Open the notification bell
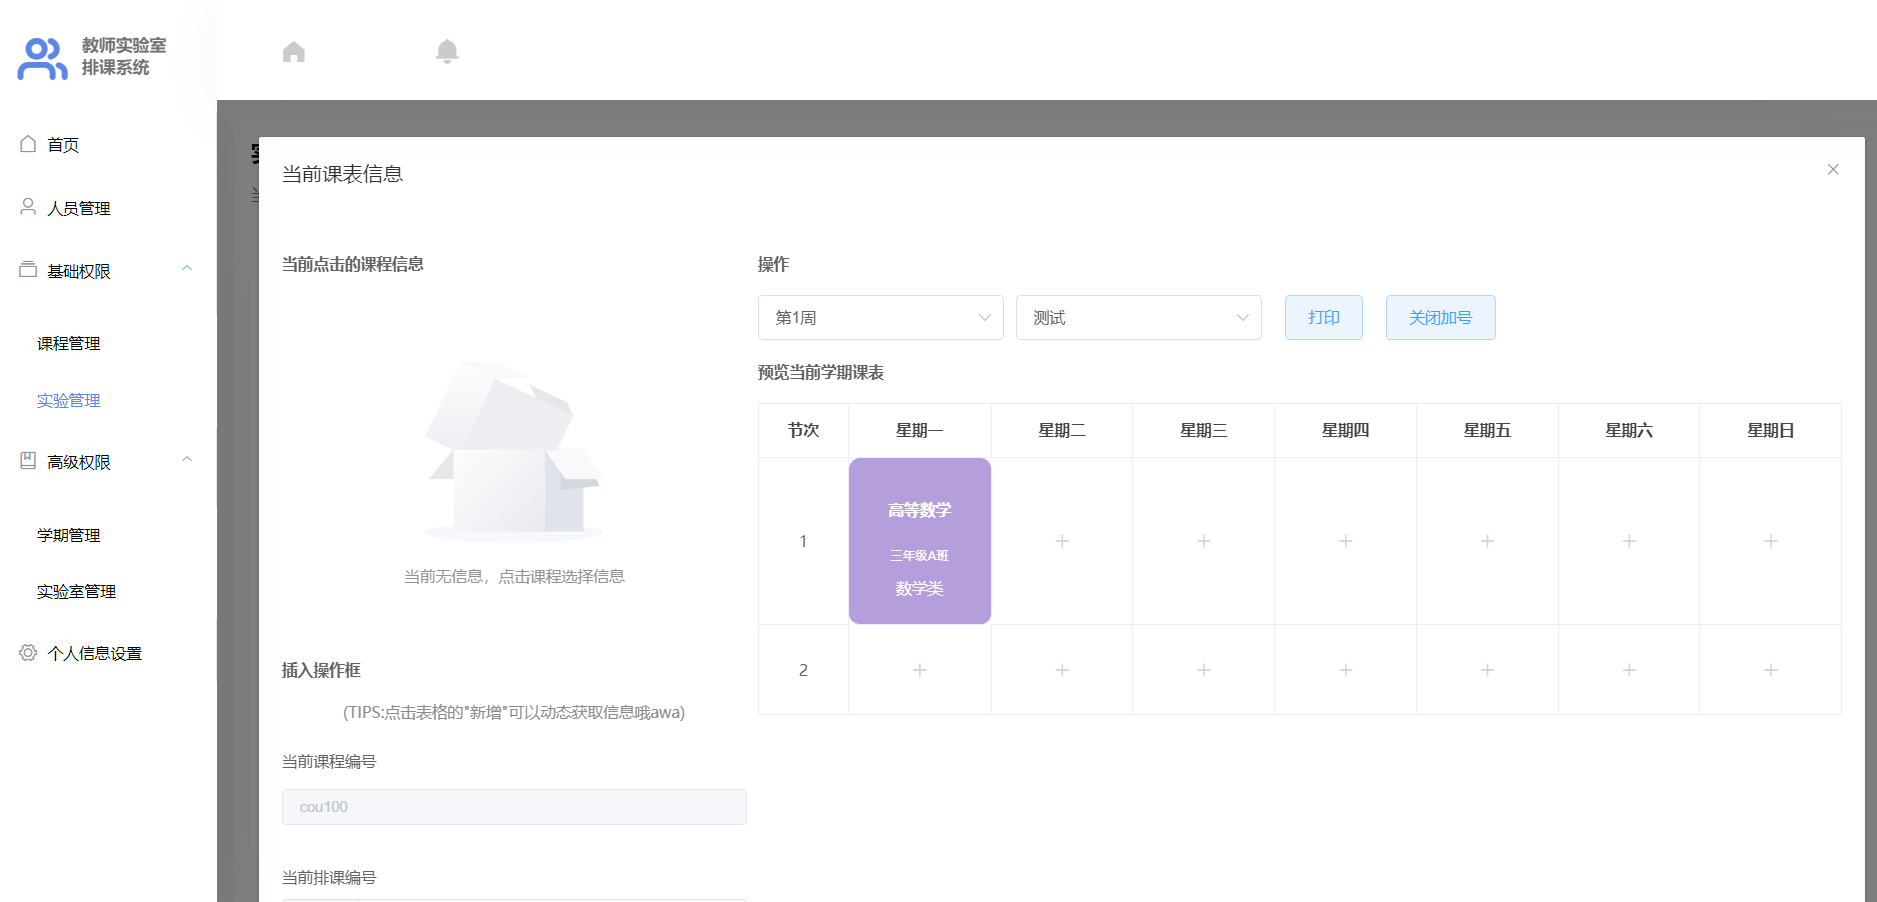The image size is (1877, 902). [447, 52]
